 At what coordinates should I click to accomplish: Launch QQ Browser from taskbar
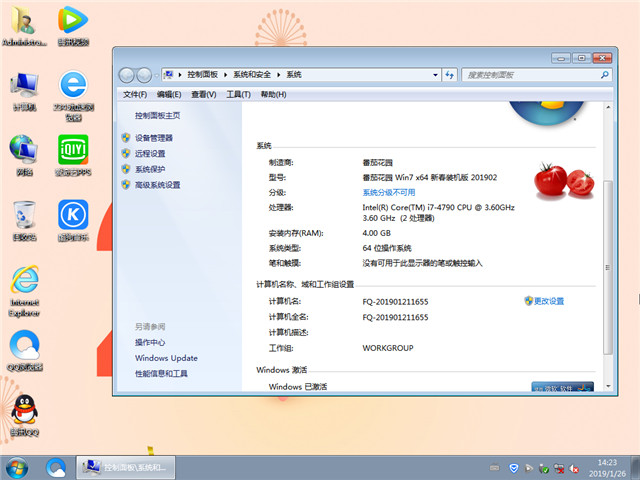pos(56,468)
